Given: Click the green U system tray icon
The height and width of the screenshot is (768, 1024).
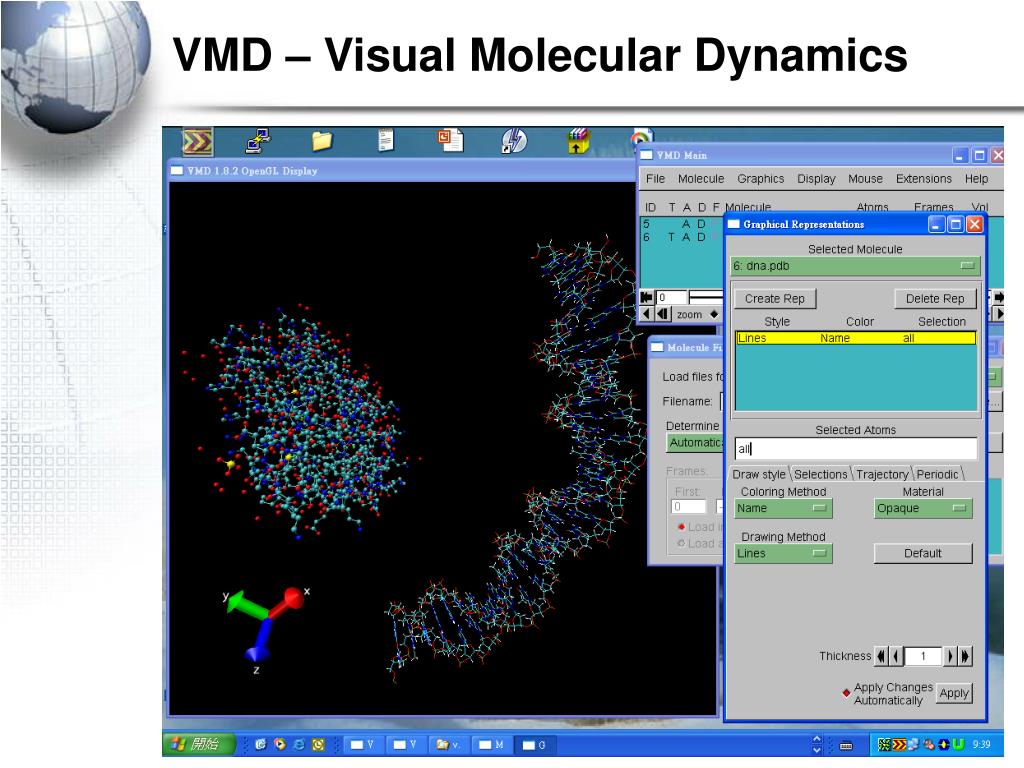Looking at the screenshot, I should pyautogui.click(x=958, y=744).
